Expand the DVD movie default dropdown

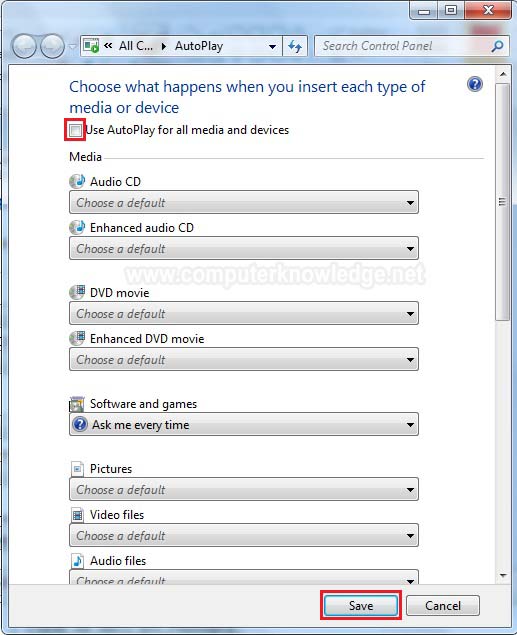[x=244, y=313]
